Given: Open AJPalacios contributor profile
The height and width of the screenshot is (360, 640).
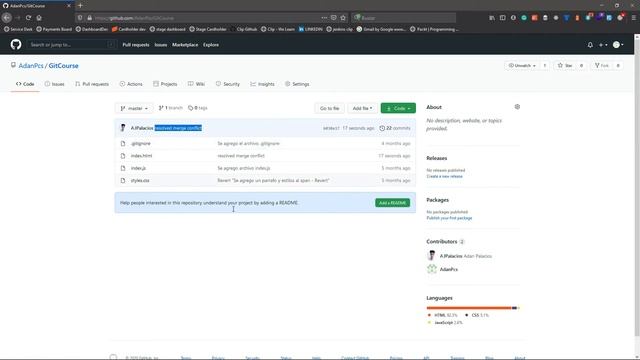Looking at the screenshot, I should pos(451,256).
